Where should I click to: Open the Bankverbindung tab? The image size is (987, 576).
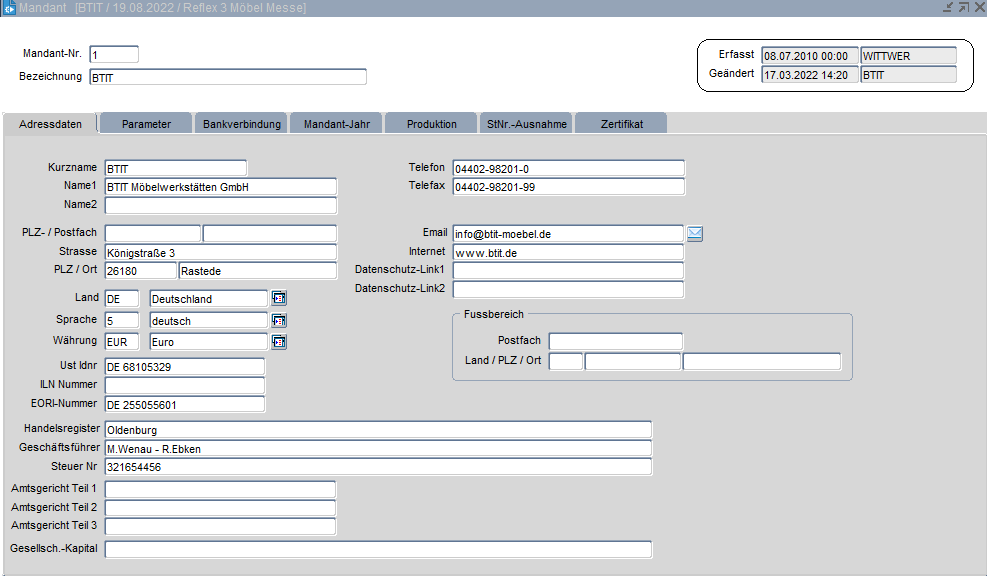pyautogui.click(x=241, y=124)
